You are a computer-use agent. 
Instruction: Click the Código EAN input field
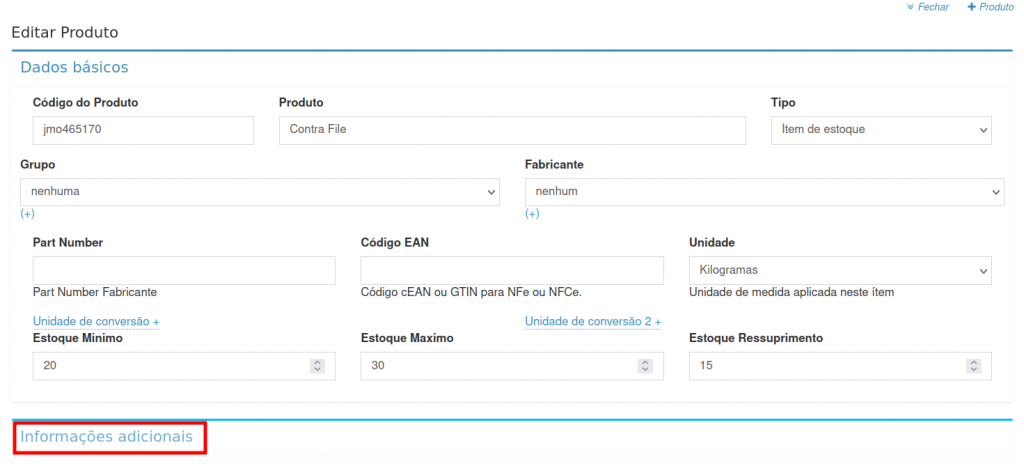pos(512,271)
